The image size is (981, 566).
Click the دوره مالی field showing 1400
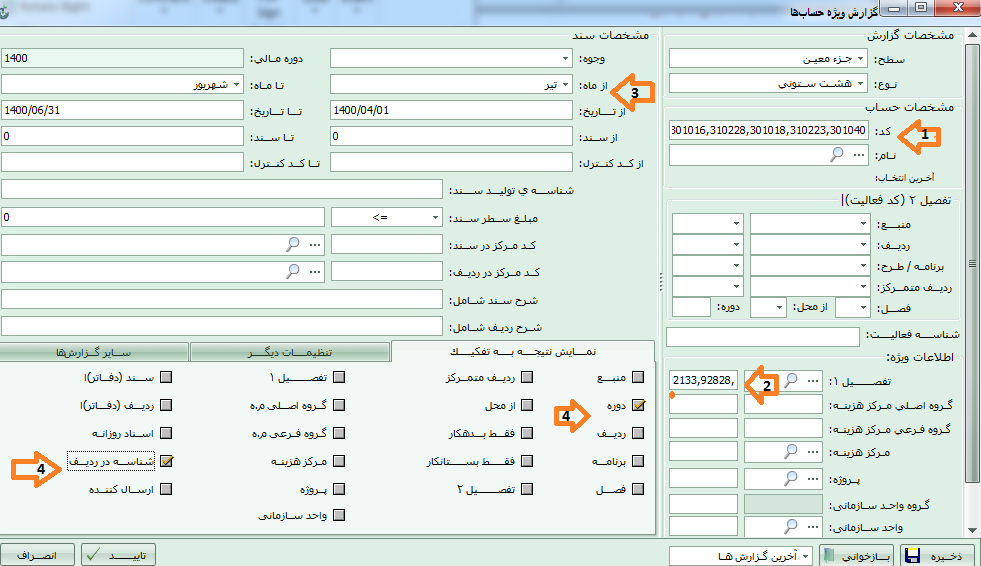point(122,58)
